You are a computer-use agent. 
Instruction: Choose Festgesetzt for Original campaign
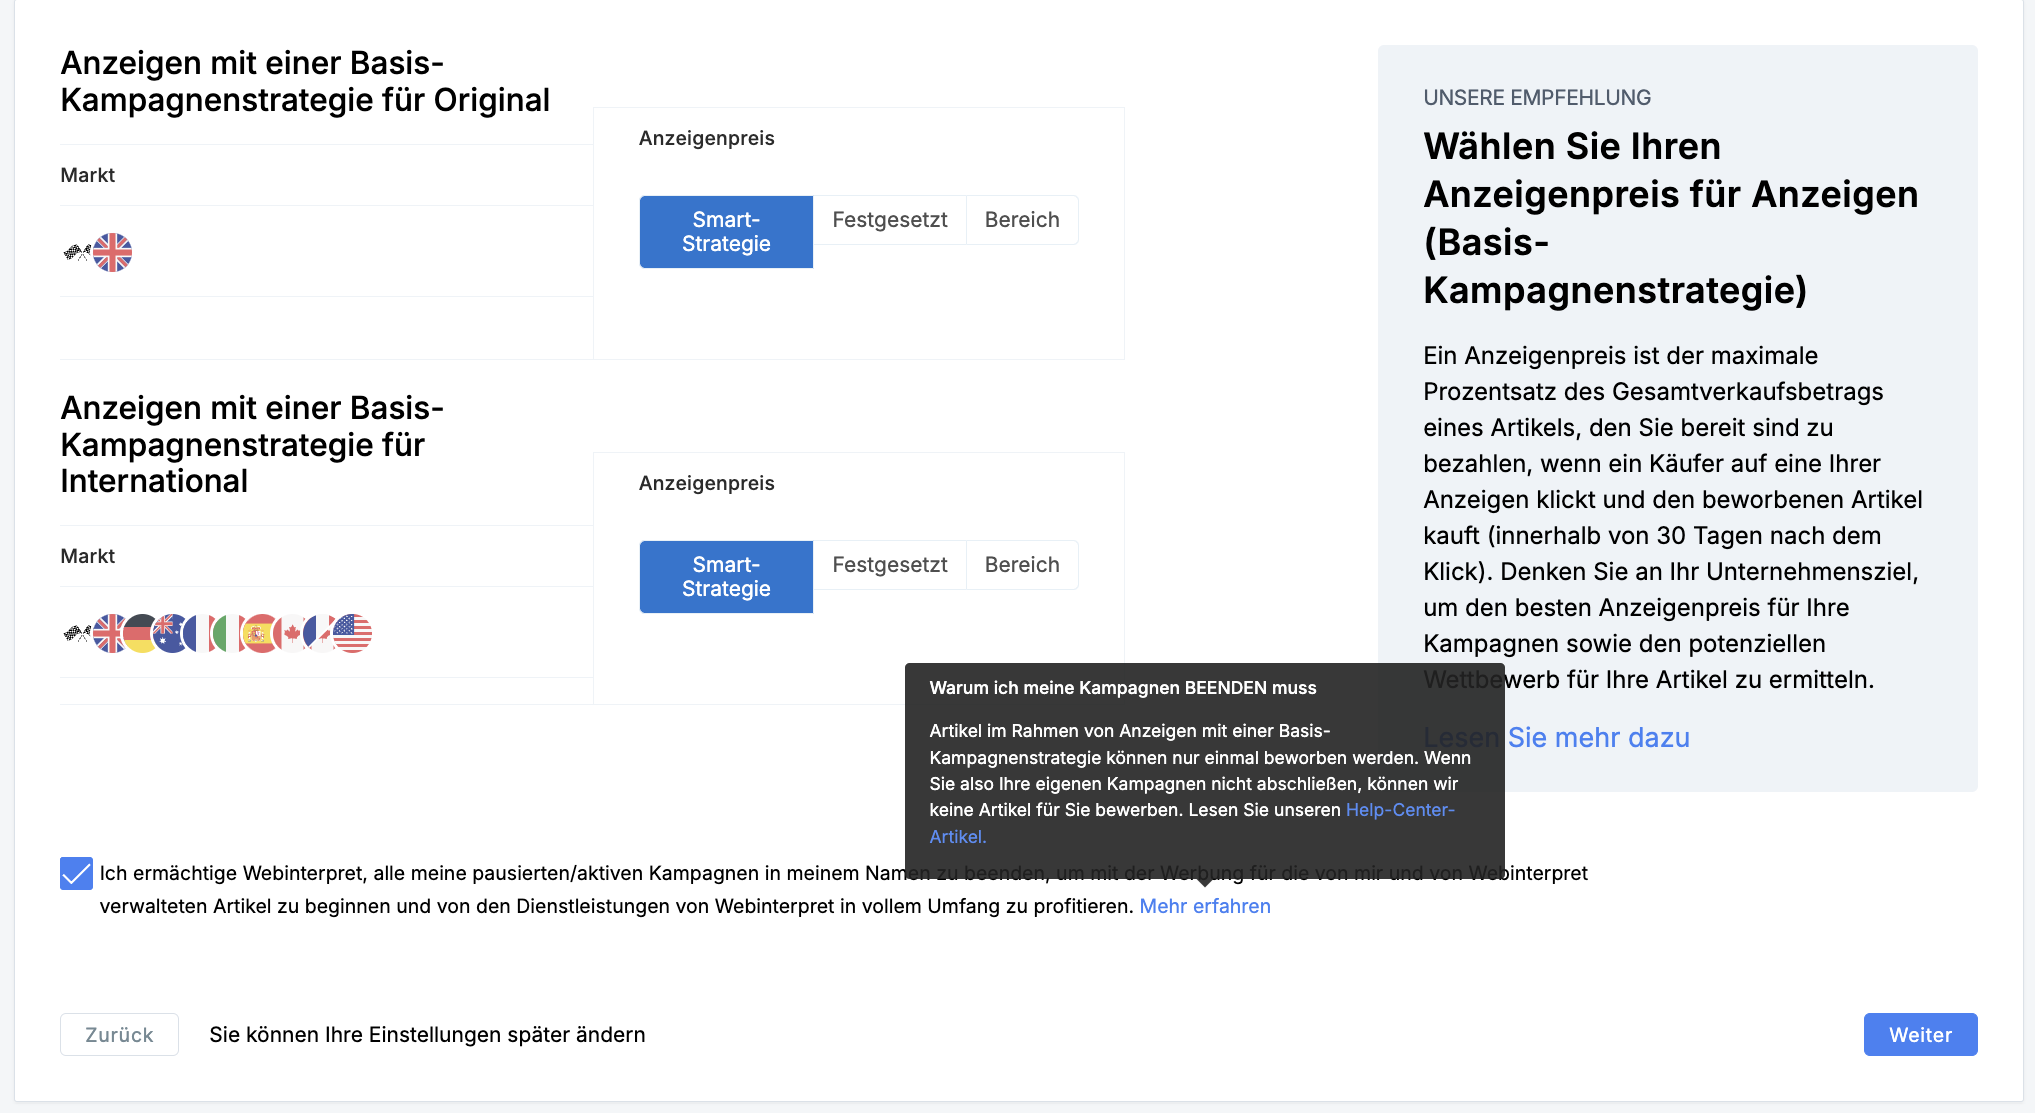point(889,220)
